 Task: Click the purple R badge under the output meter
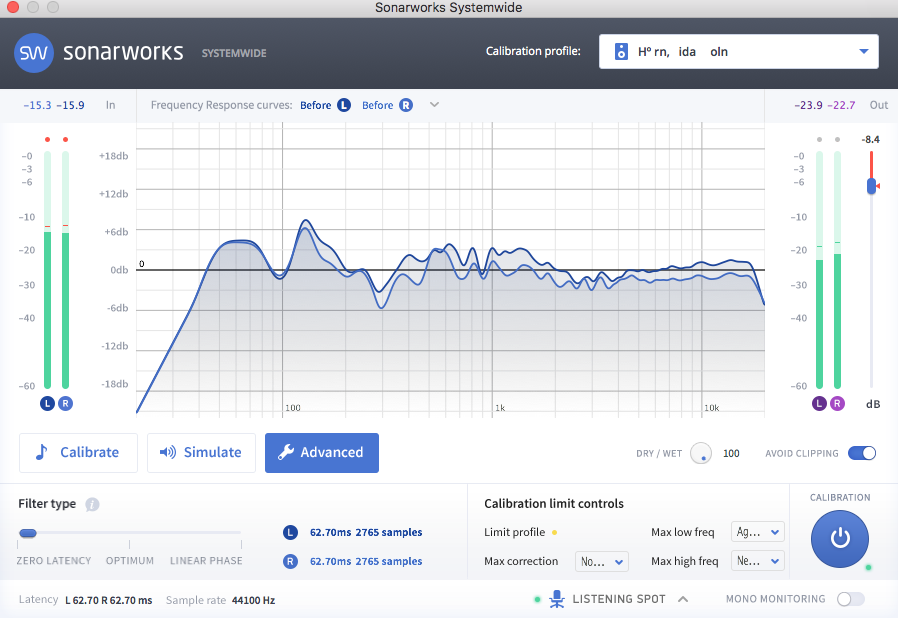(837, 403)
